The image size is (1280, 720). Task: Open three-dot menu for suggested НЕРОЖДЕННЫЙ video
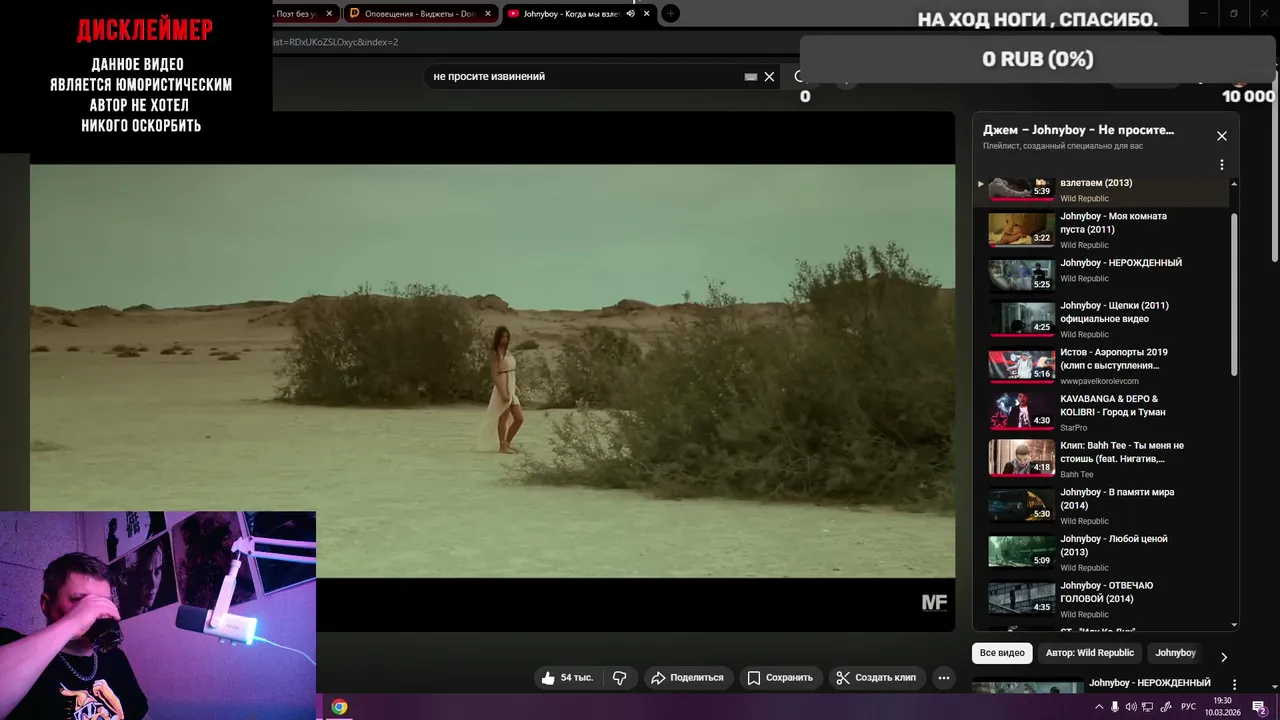point(1234,685)
